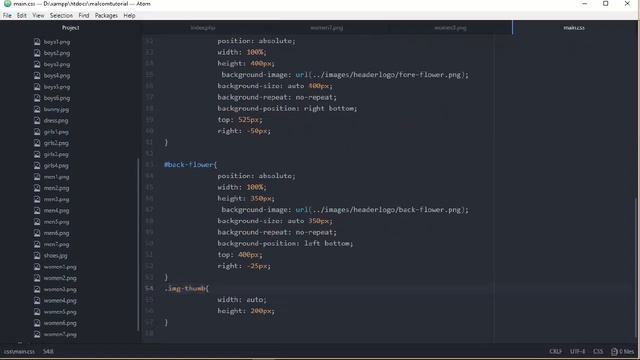640x360 pixels.
Task: Click the image file icon beside boys1.png
Action: tap(37, 42)
